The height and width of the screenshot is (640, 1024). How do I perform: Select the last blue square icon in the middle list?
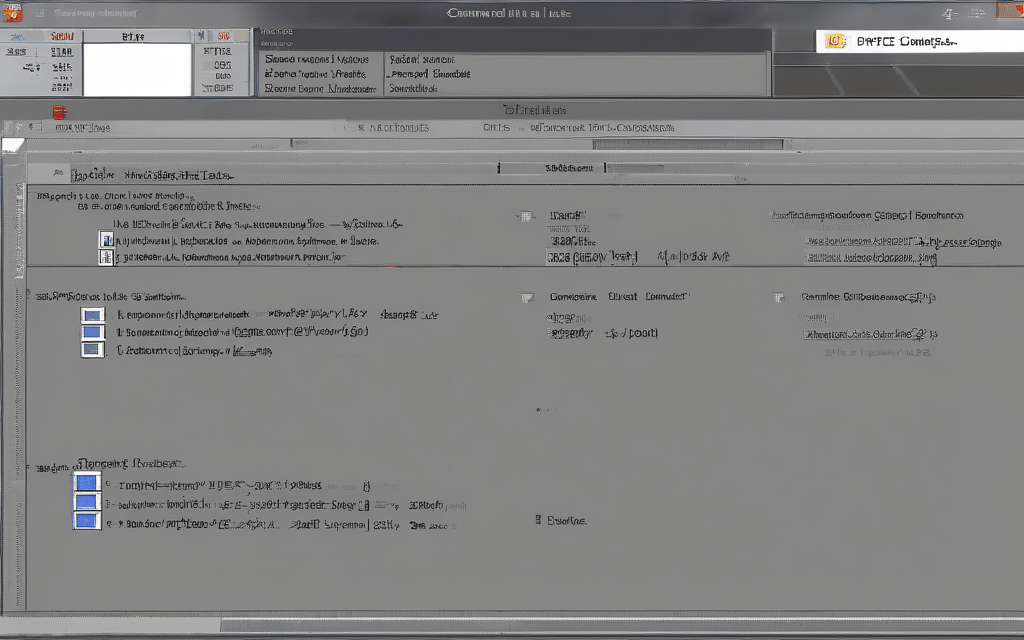92,350
